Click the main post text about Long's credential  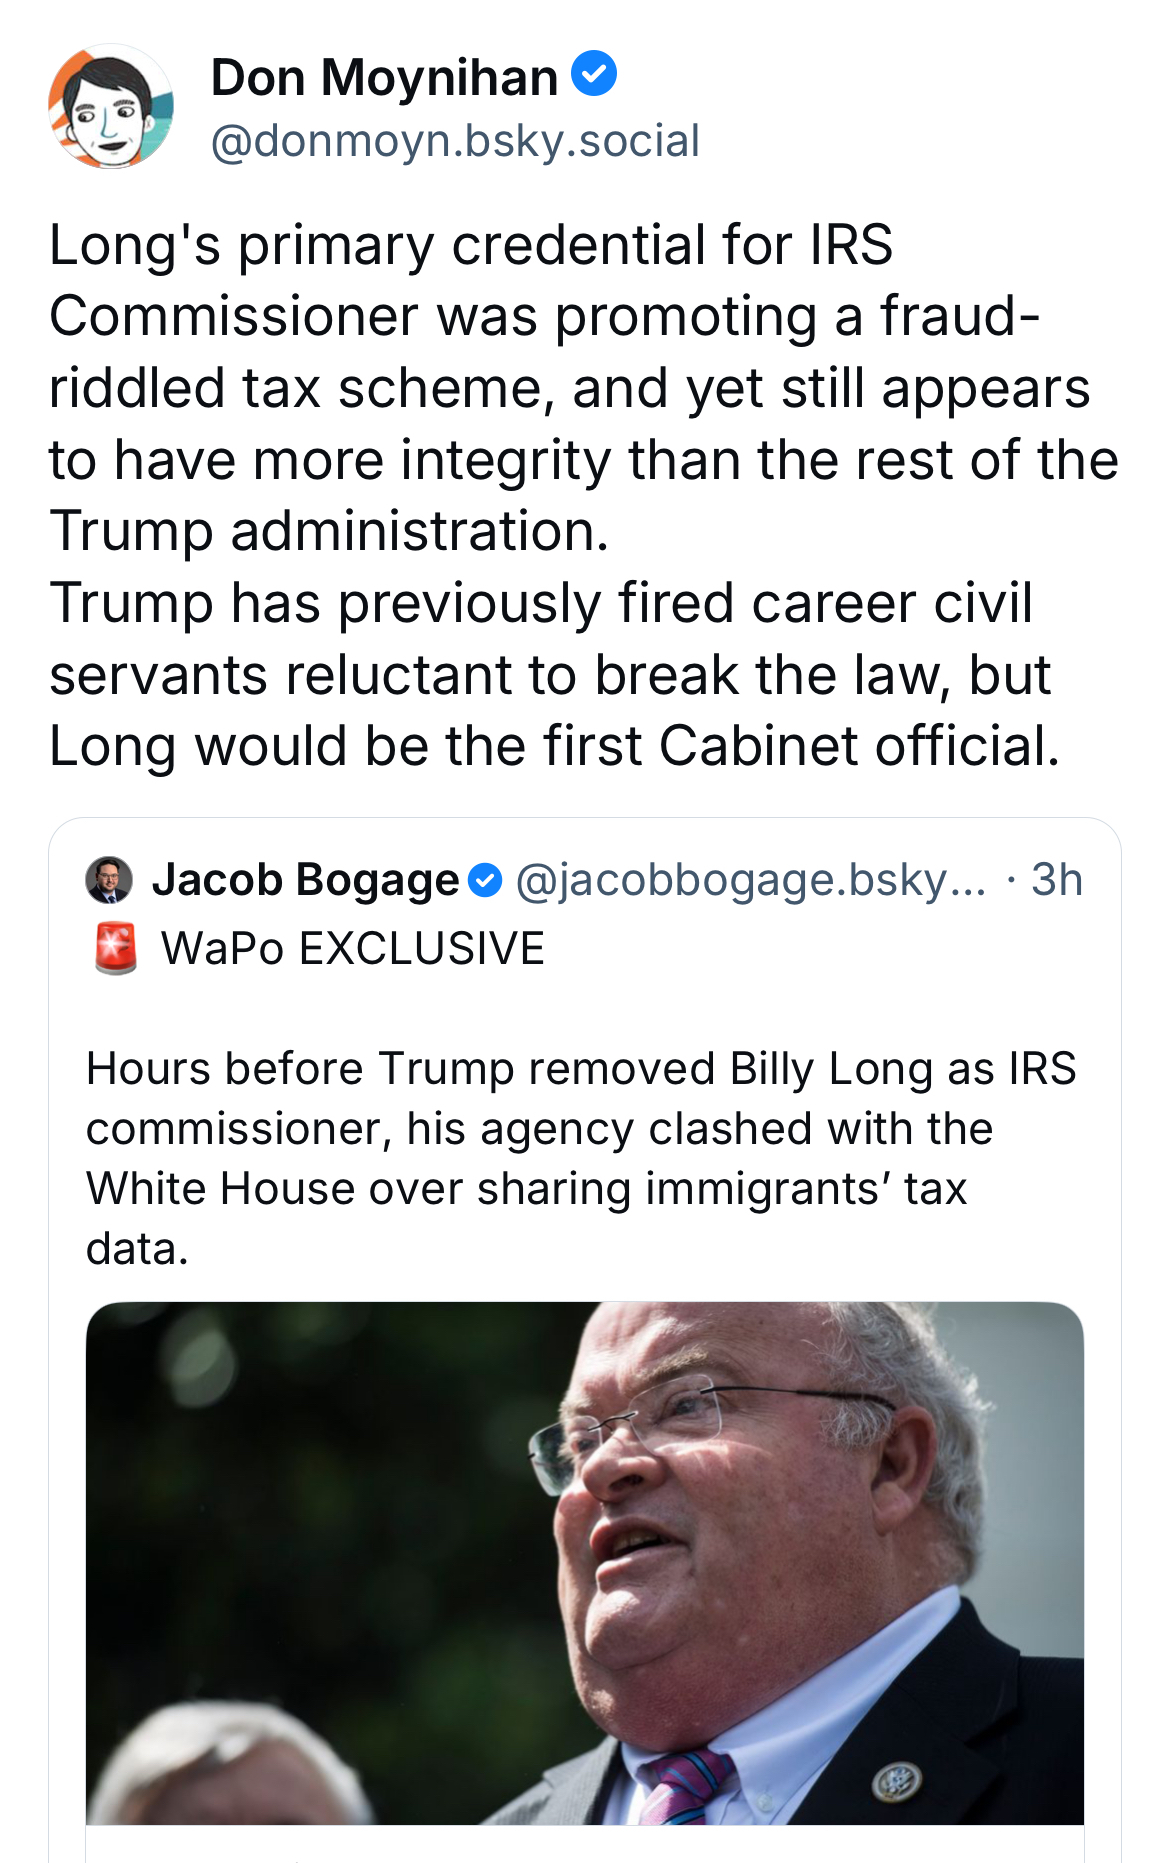point(584,388)
